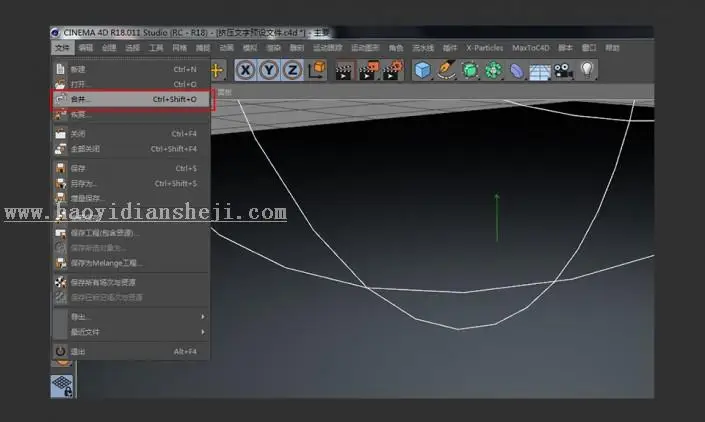Viewport: 705px width, 422px height.
Task: Open the 插件 (Plugins) menu
Action: [x=450, y=48]
